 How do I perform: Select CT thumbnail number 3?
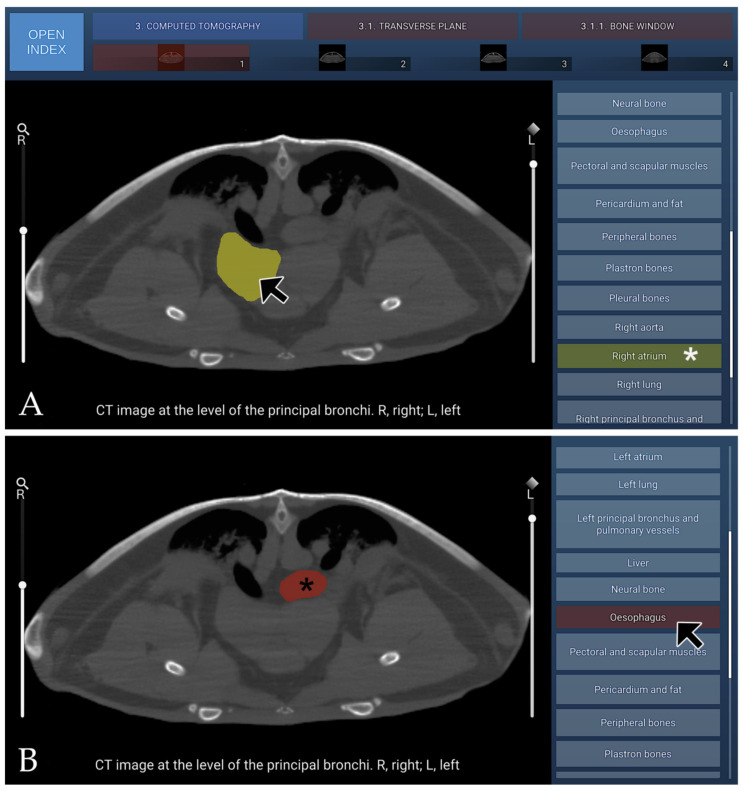493,58
